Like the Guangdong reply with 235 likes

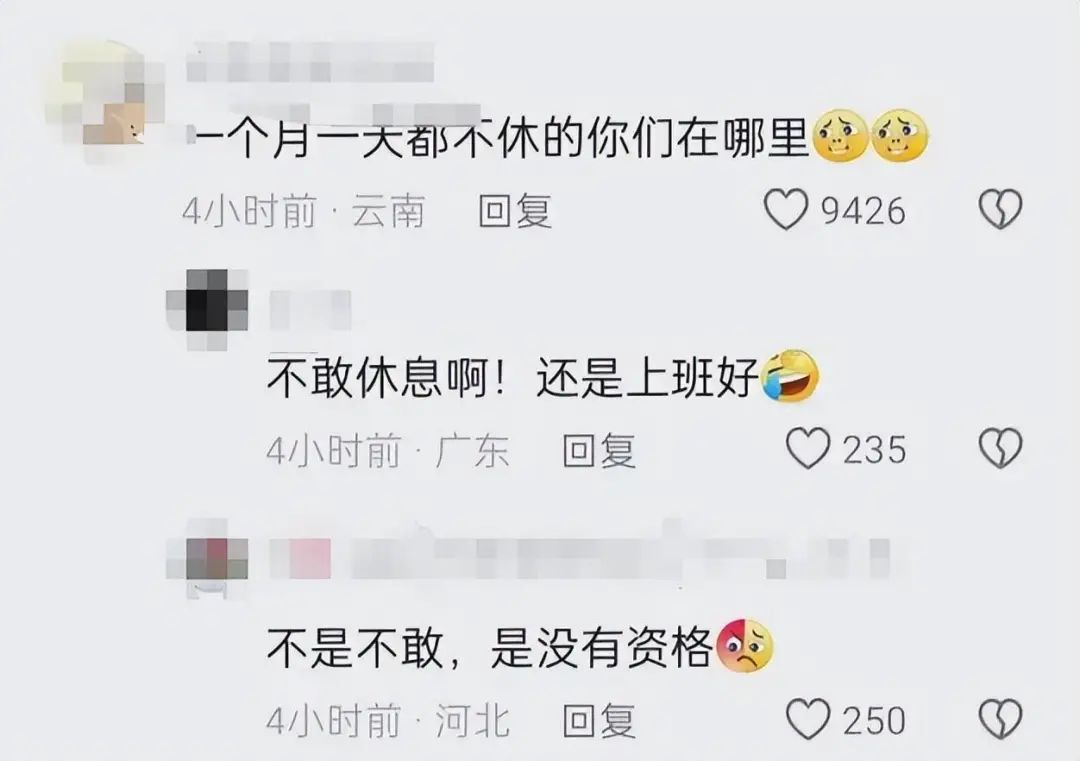pyautogui.click(x=809, y=448)
